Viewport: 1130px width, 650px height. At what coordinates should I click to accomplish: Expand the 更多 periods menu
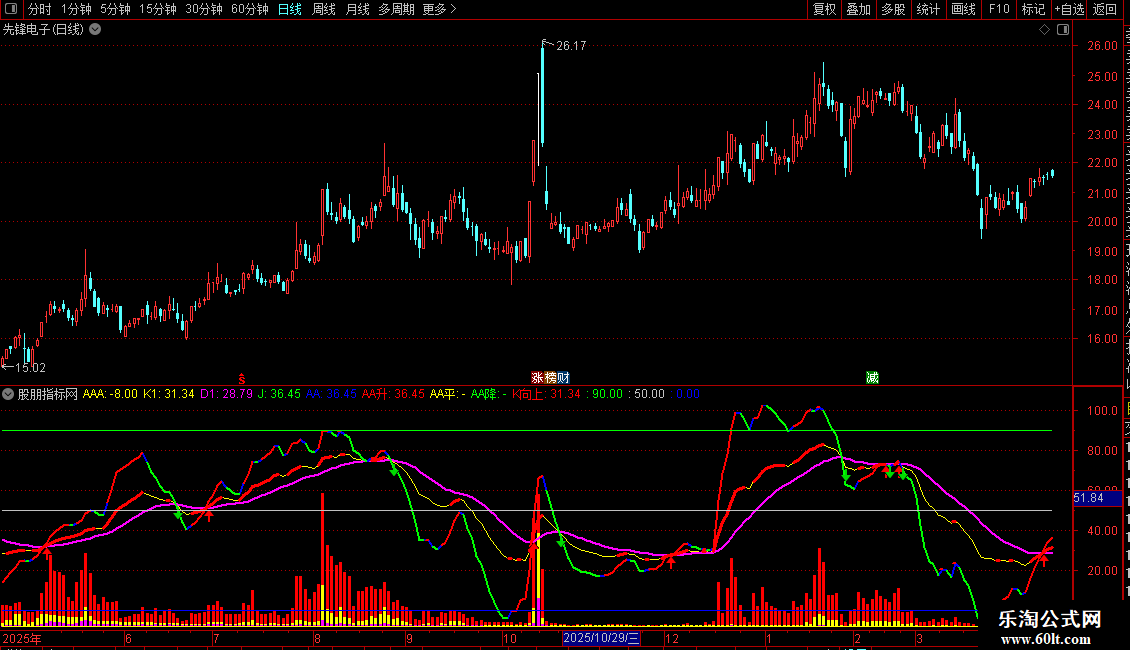439,9
